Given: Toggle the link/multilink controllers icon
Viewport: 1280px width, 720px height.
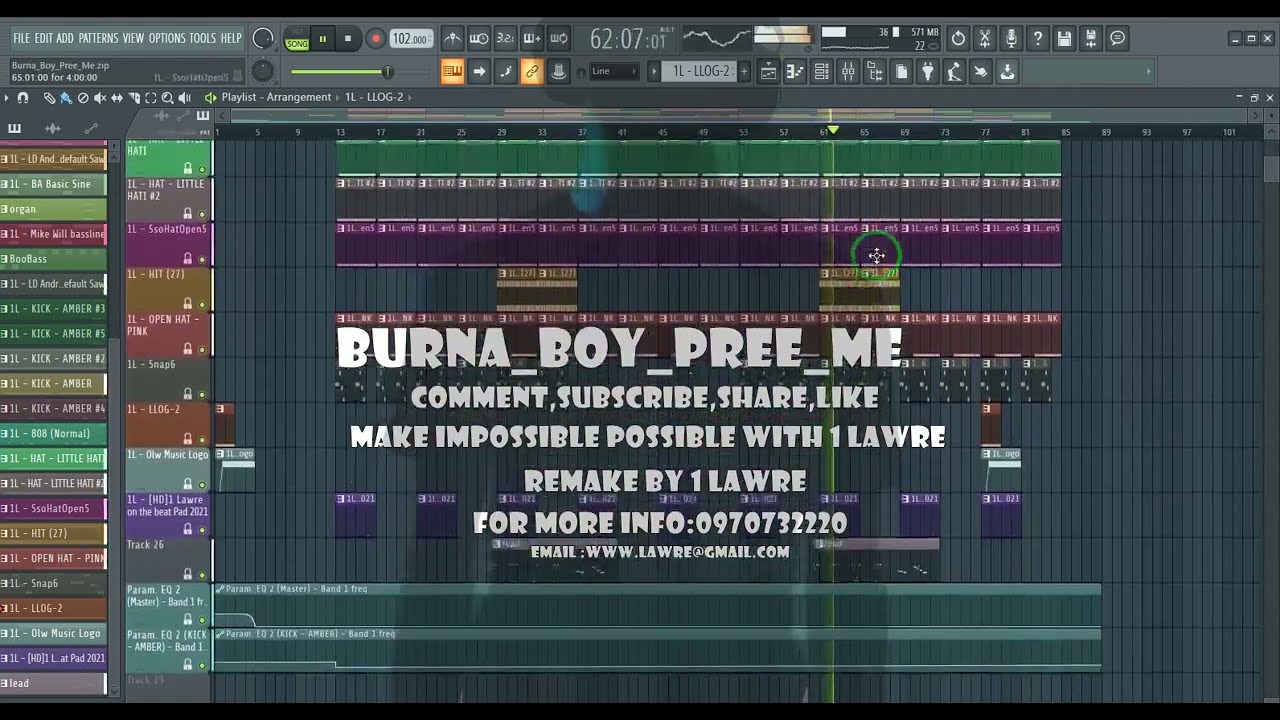Looking at the screenshot, I should pyautogui.click(x=531, y=71).
